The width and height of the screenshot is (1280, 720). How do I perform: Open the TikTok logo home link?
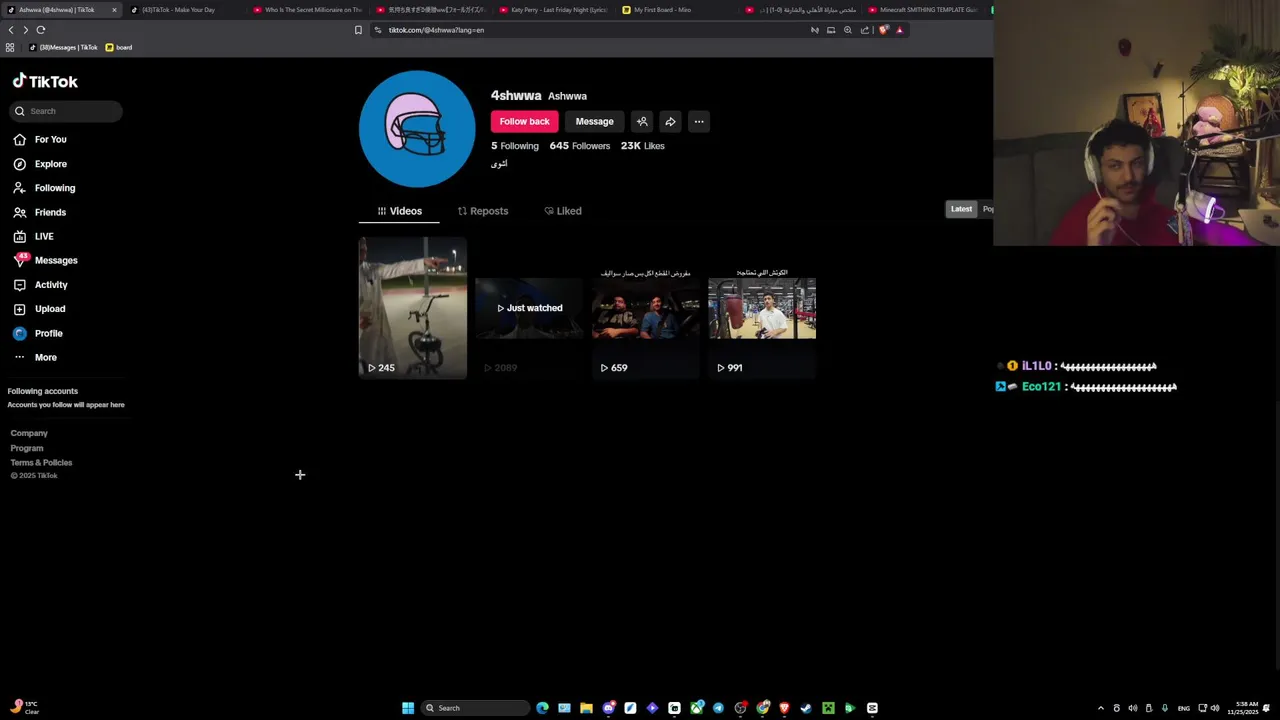pyautogui.click(x=45, y=81)
